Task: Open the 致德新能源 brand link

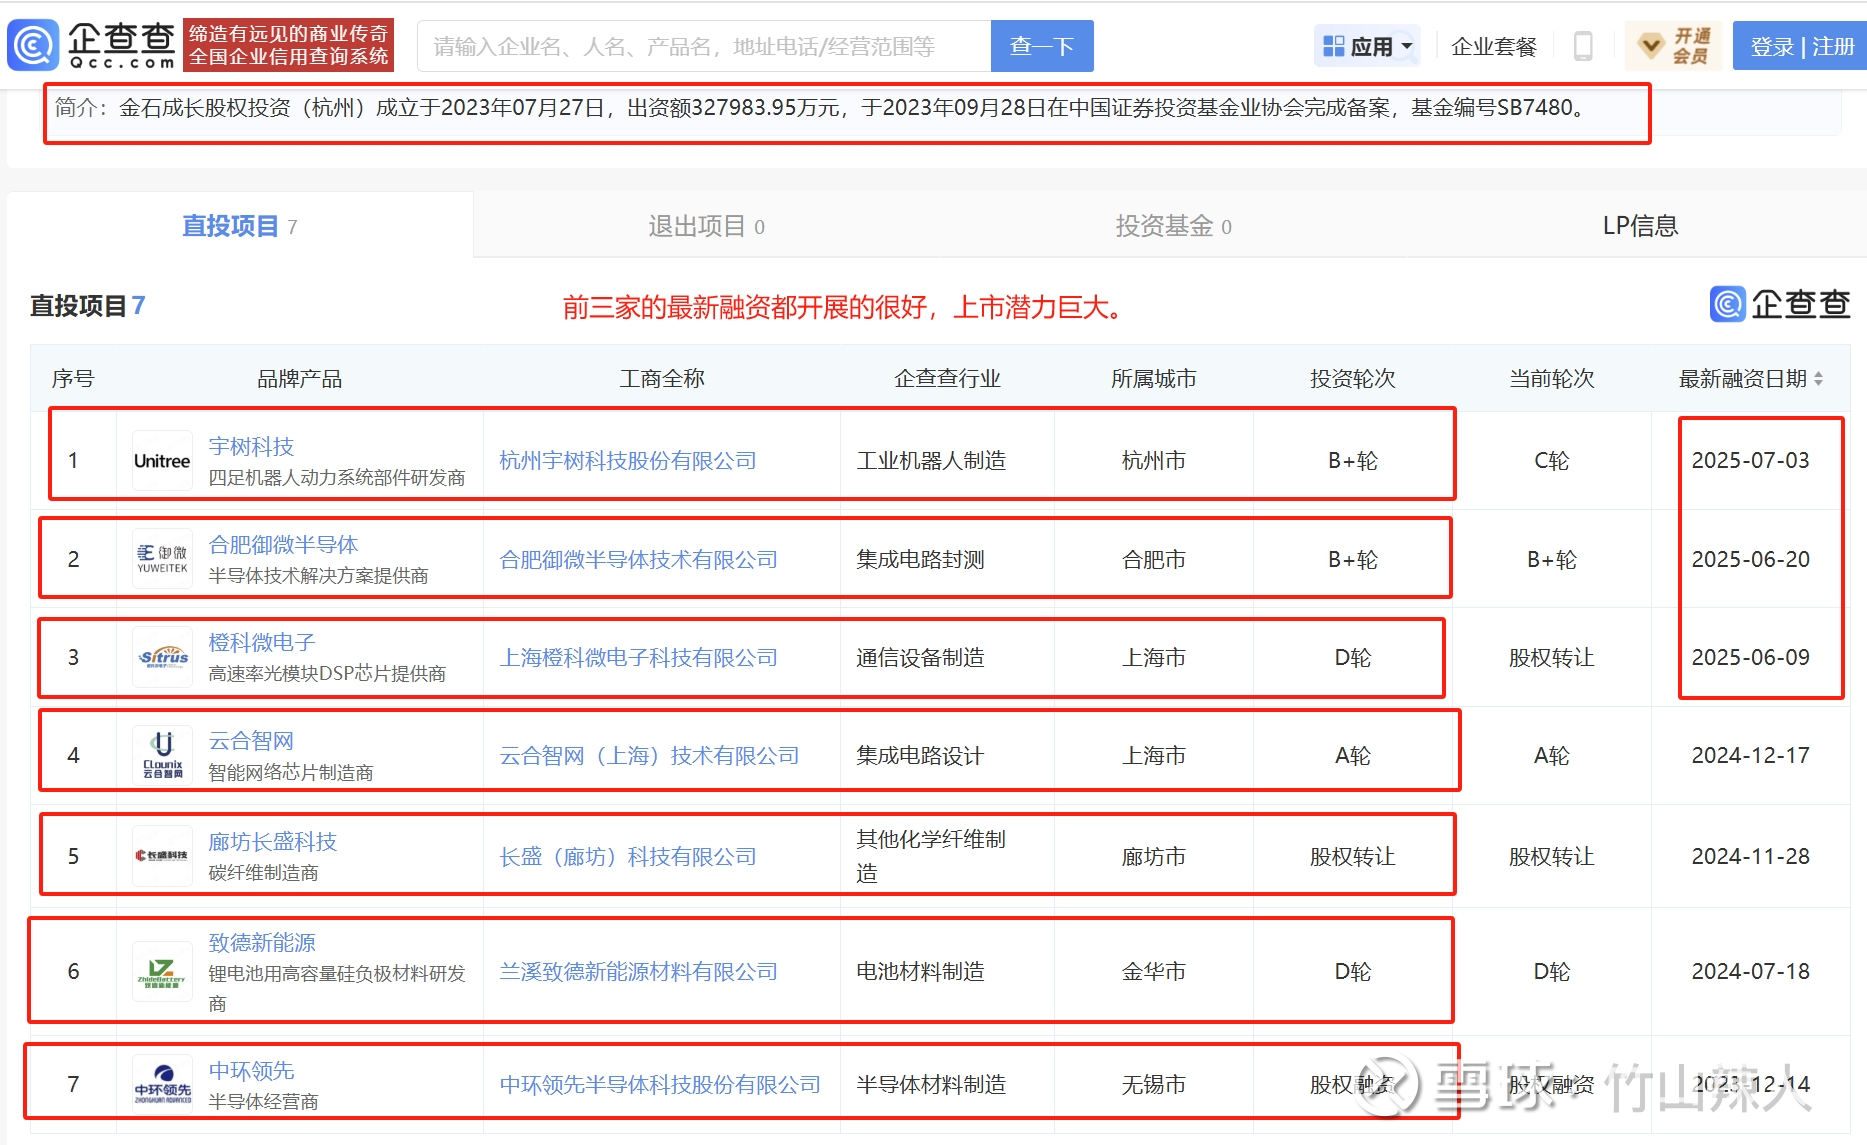Action: [262, 942]
